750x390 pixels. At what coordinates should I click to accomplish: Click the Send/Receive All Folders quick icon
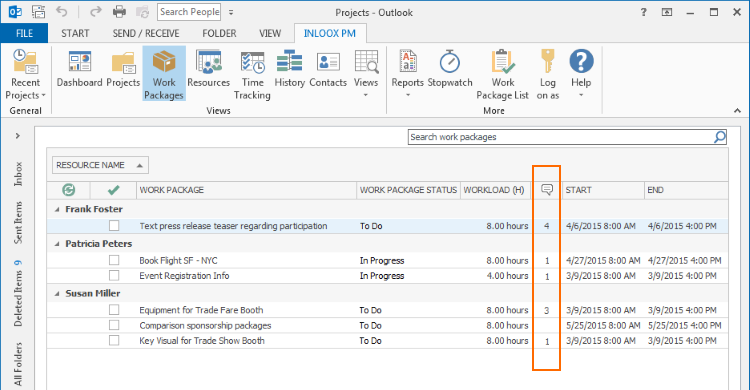coord(39,12)
